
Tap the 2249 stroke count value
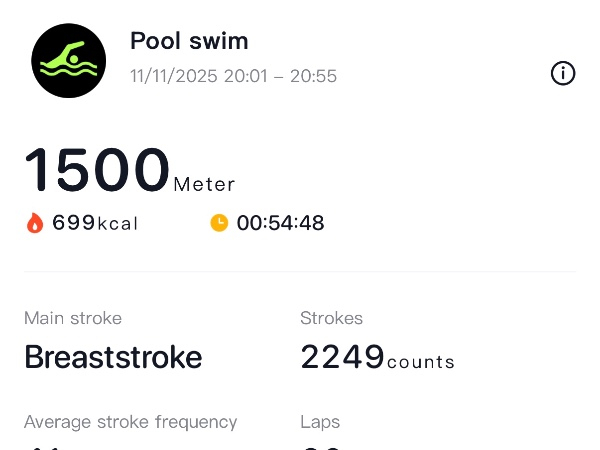pyautogui.click(x=342, y=357)
